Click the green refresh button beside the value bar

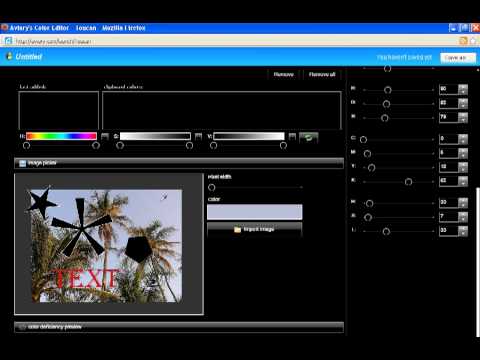tap(308, 137)
